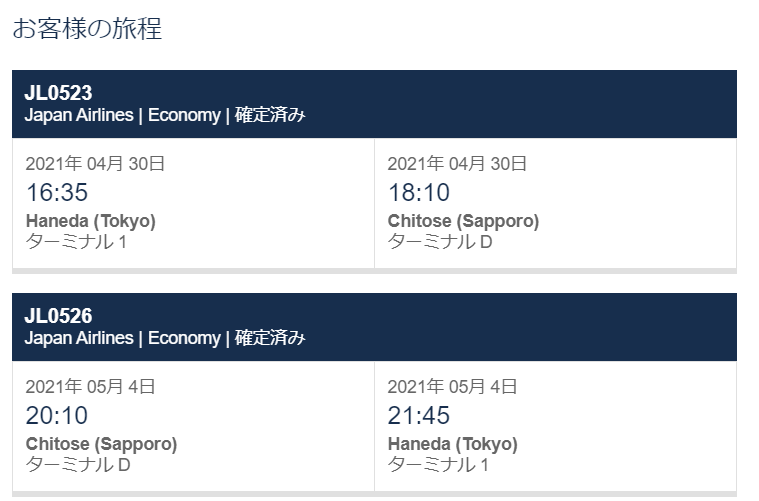Click Chitose (Sapporo) arrival airport on JL0523

(x=463, y=221)
